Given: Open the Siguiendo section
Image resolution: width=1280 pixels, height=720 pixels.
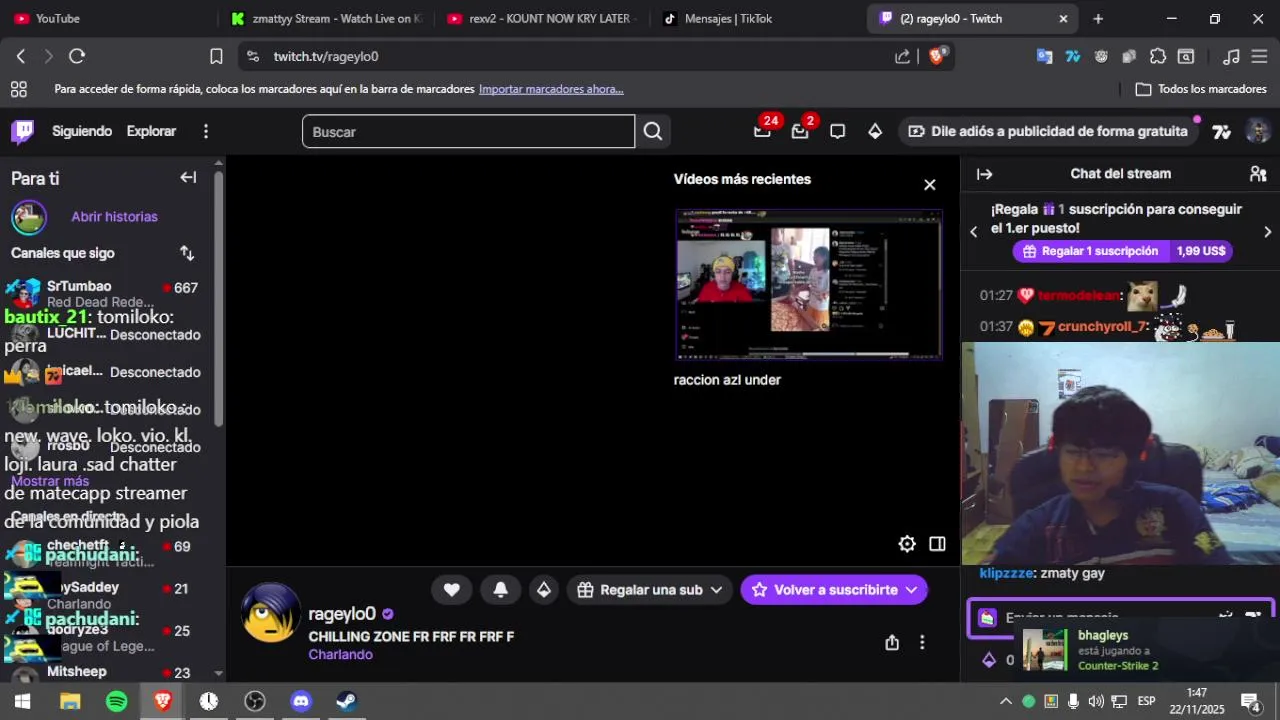Looking at the screenshot, I should [82, 131].
